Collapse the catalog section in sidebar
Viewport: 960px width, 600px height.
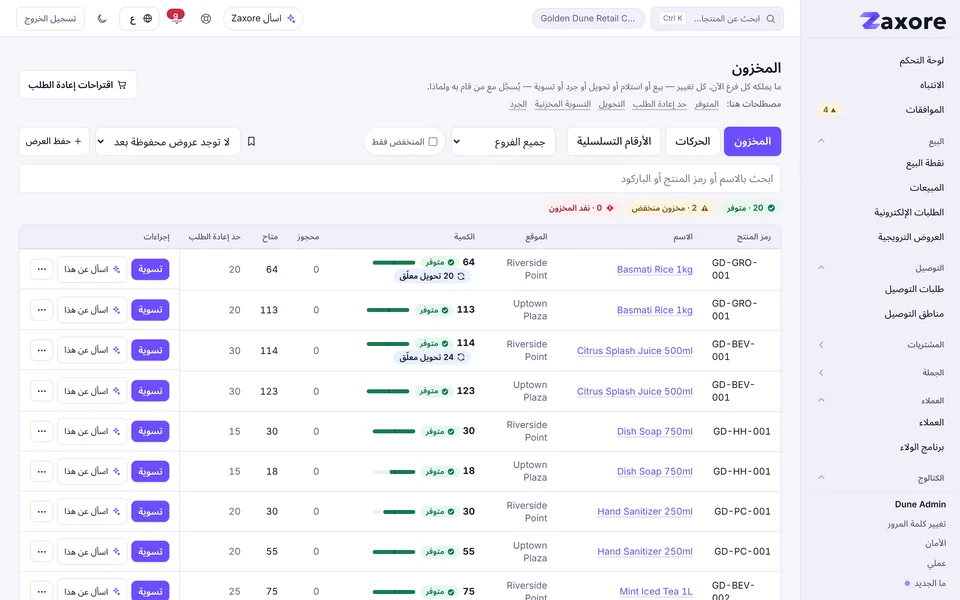click(821, 478)
